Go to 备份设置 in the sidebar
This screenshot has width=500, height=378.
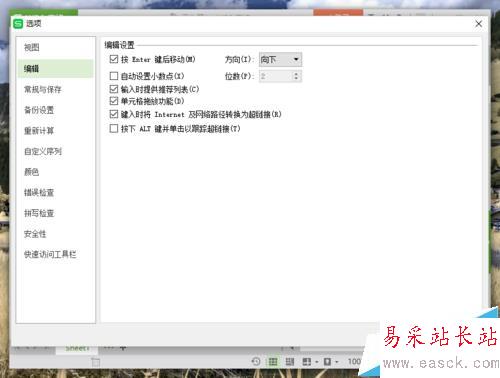tap(39, 110)
